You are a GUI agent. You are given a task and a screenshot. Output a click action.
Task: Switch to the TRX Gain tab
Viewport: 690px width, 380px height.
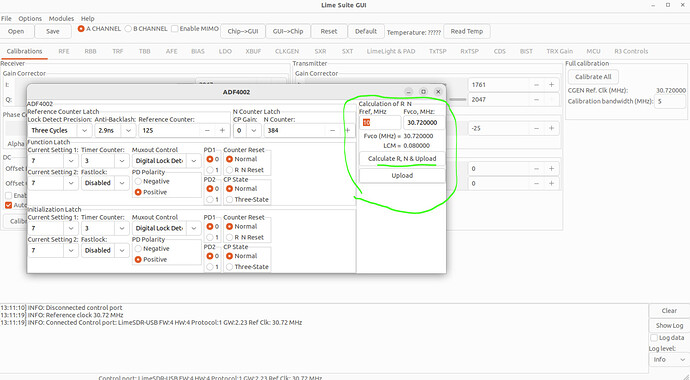pyautogui.click(x=559, y=51)
